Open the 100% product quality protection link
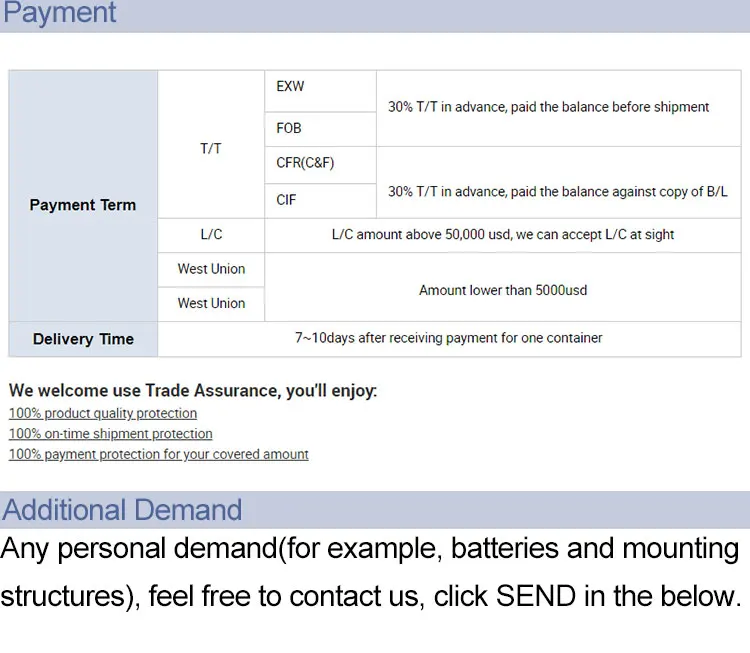This screenshot has height=653, width=750. point(103,414)
